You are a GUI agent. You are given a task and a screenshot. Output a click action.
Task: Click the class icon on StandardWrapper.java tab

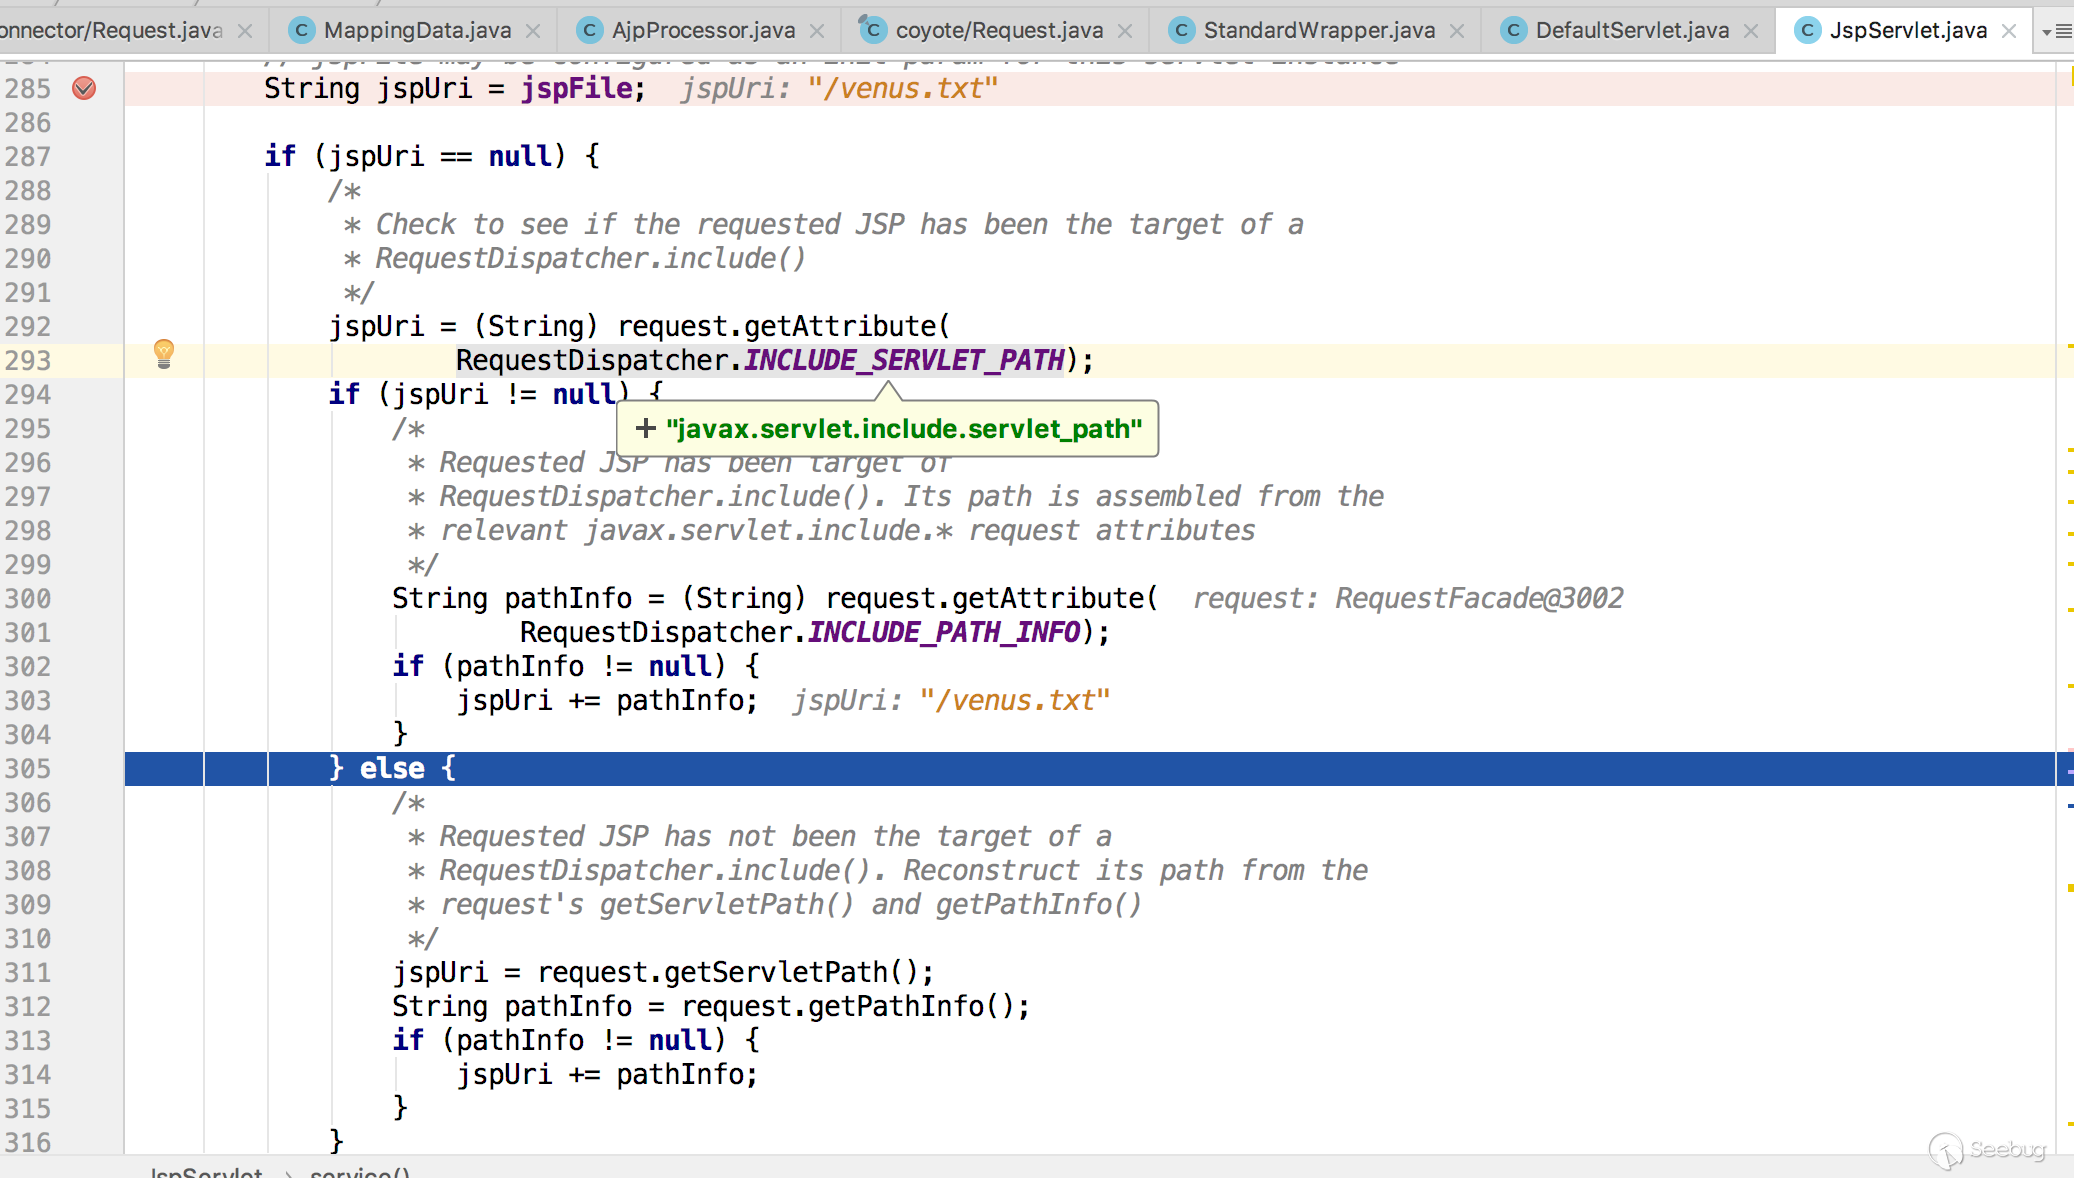tap(1182, 31)
